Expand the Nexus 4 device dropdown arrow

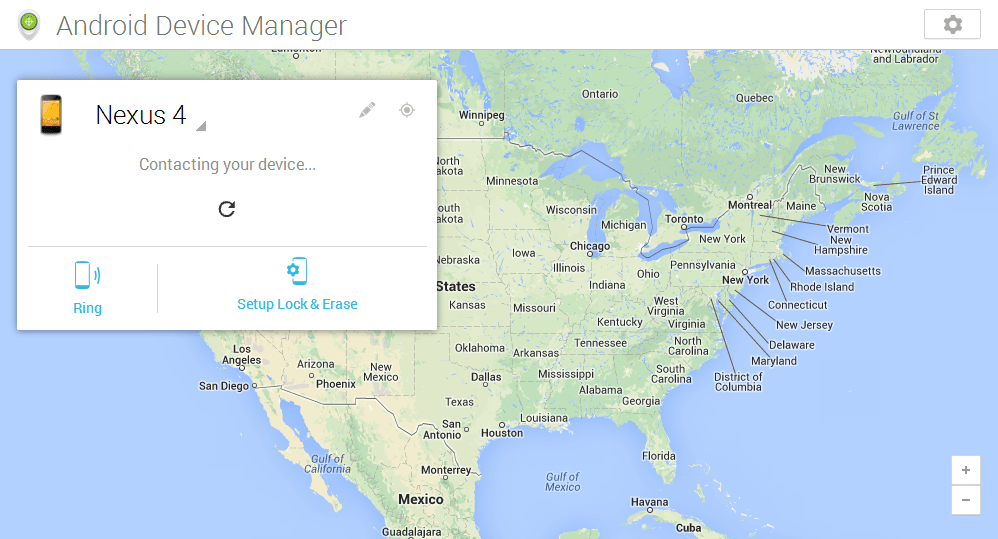(x=200, y=126)
